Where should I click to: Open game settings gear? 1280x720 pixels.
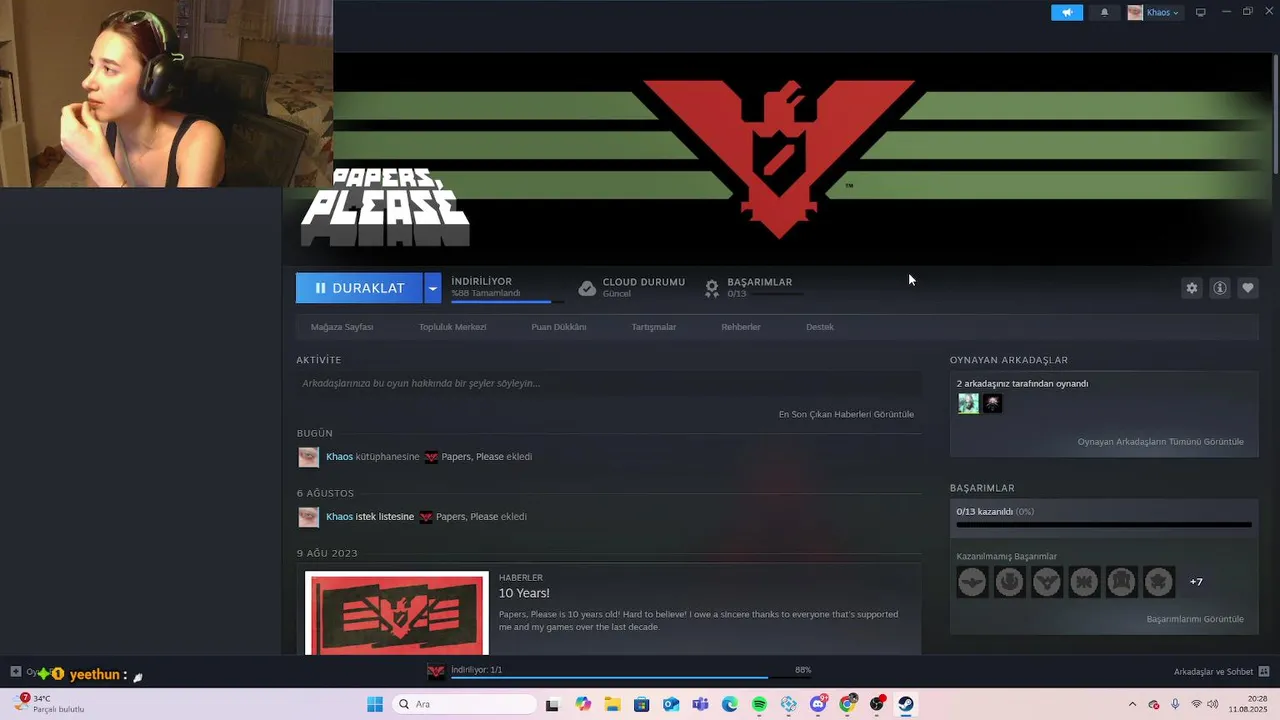click(x=1192, y=288)
